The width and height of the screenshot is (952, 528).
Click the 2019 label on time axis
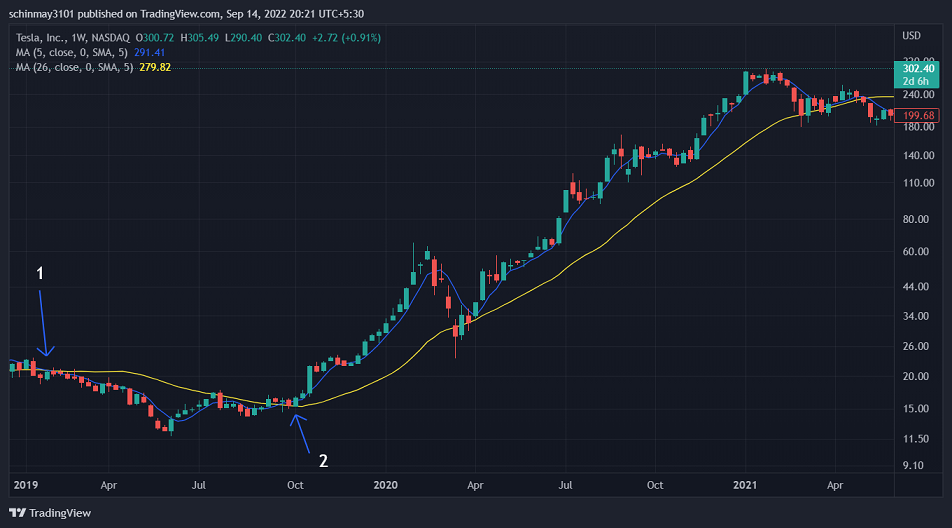[x=26, y=485]
